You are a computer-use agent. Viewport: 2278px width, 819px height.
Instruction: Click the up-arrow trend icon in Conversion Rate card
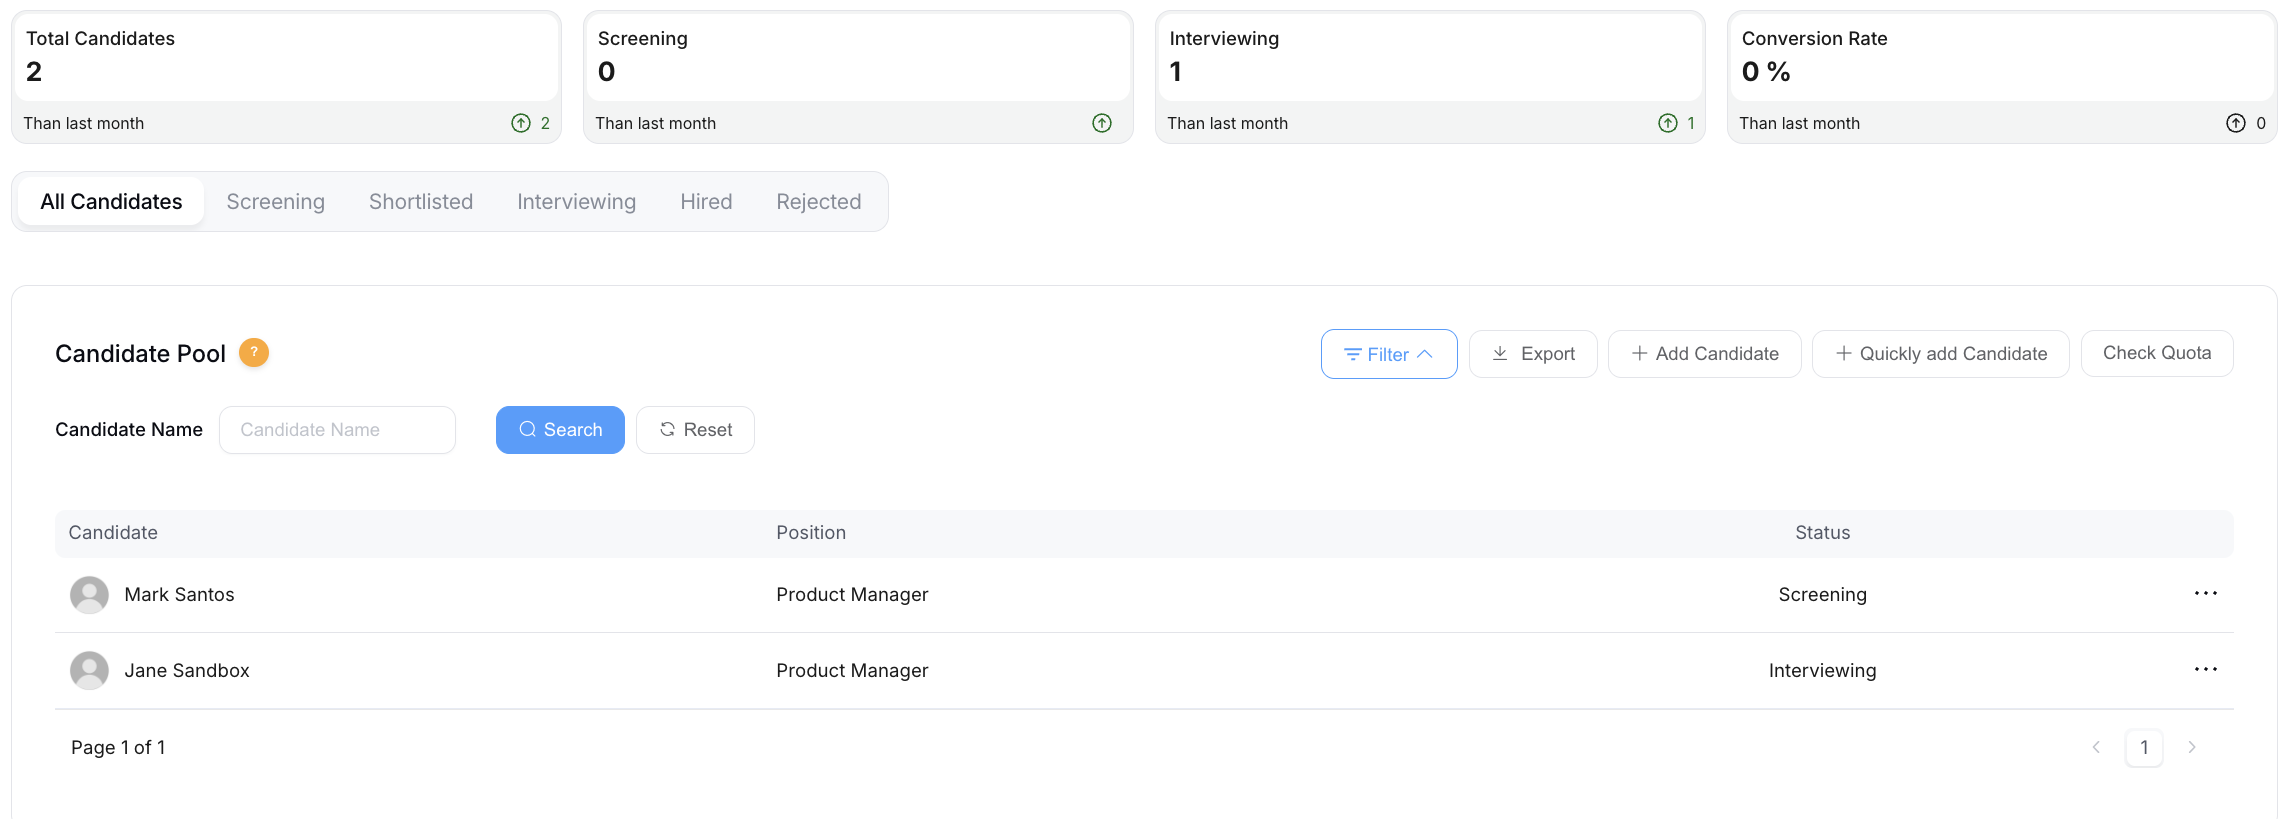(x=2236, y=123)
